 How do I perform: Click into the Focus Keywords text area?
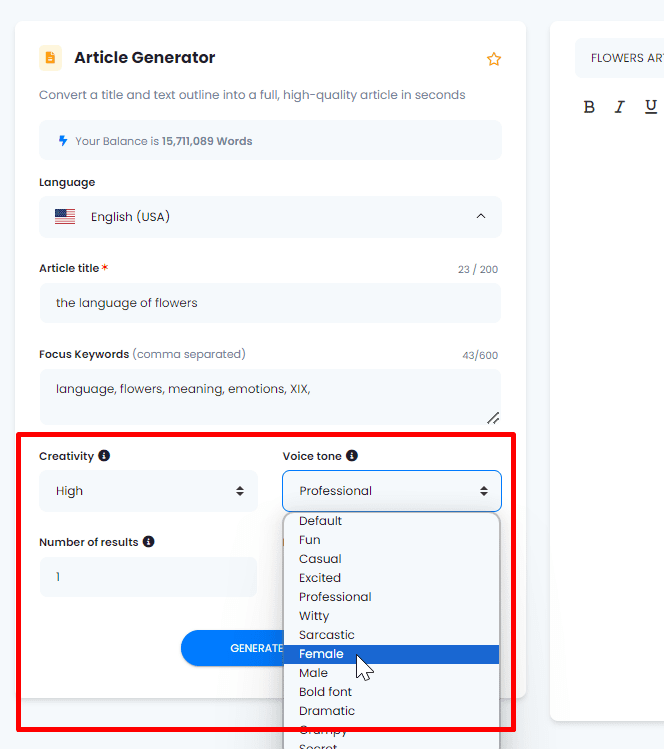tap(270, 395)
